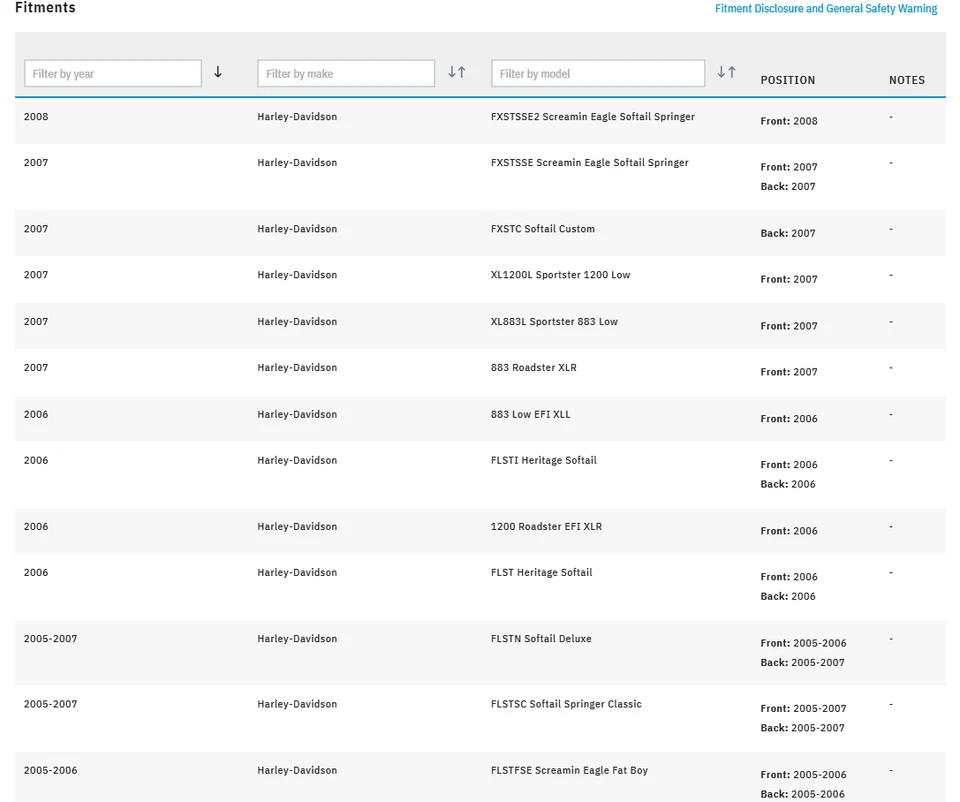Focus the Filter by make field
The image size is (960, 802).
click(x=346, y=73)
